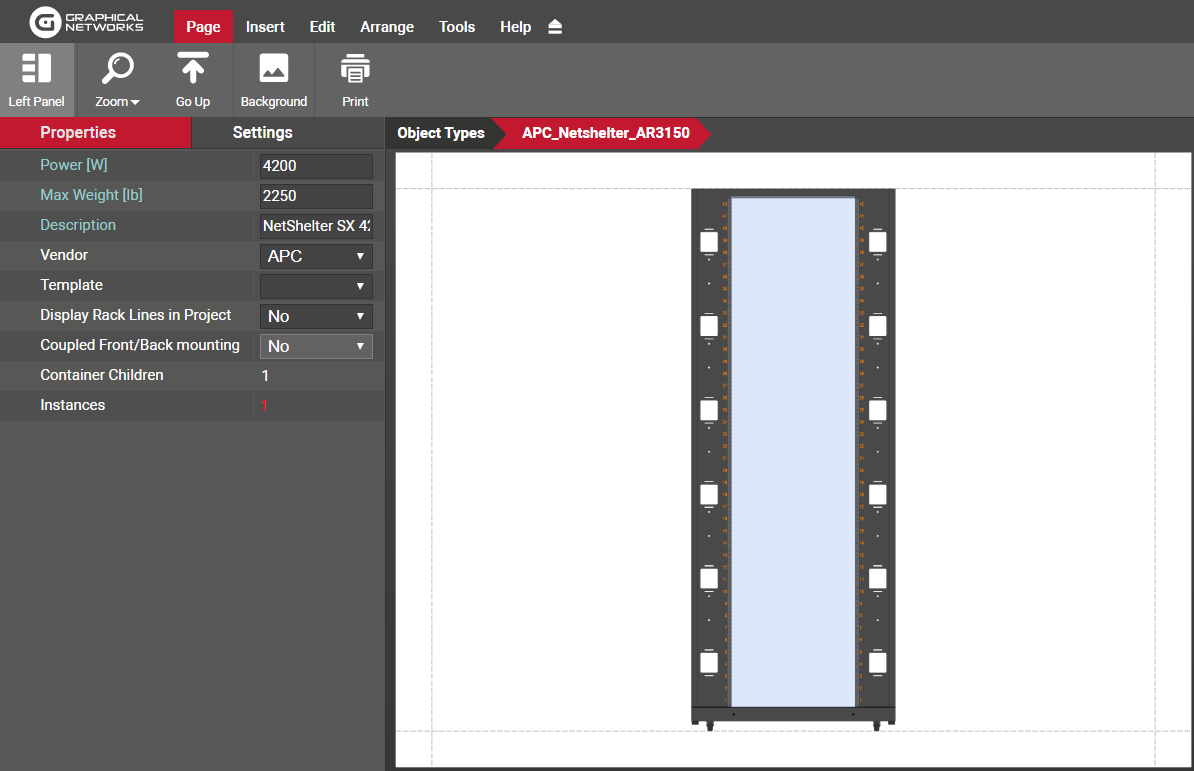Click the Max Weight [lb] field
This screenshot has width=1194, height=771.
pyautogui.click(x=316, y=196)
